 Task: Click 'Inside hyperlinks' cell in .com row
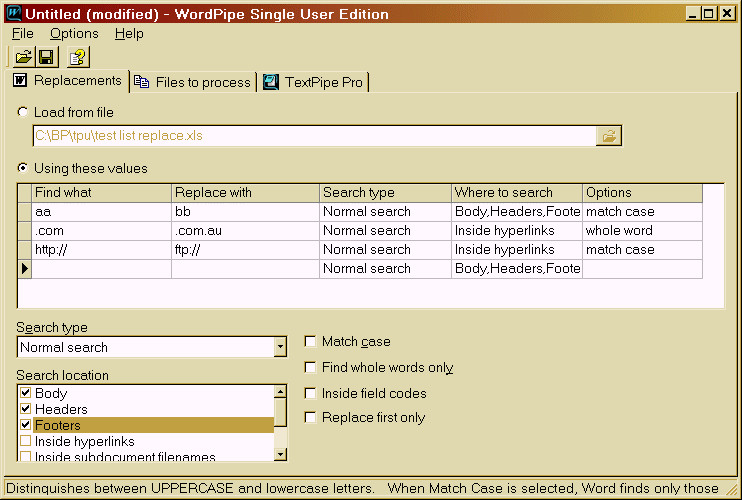[x=517, y=231]
